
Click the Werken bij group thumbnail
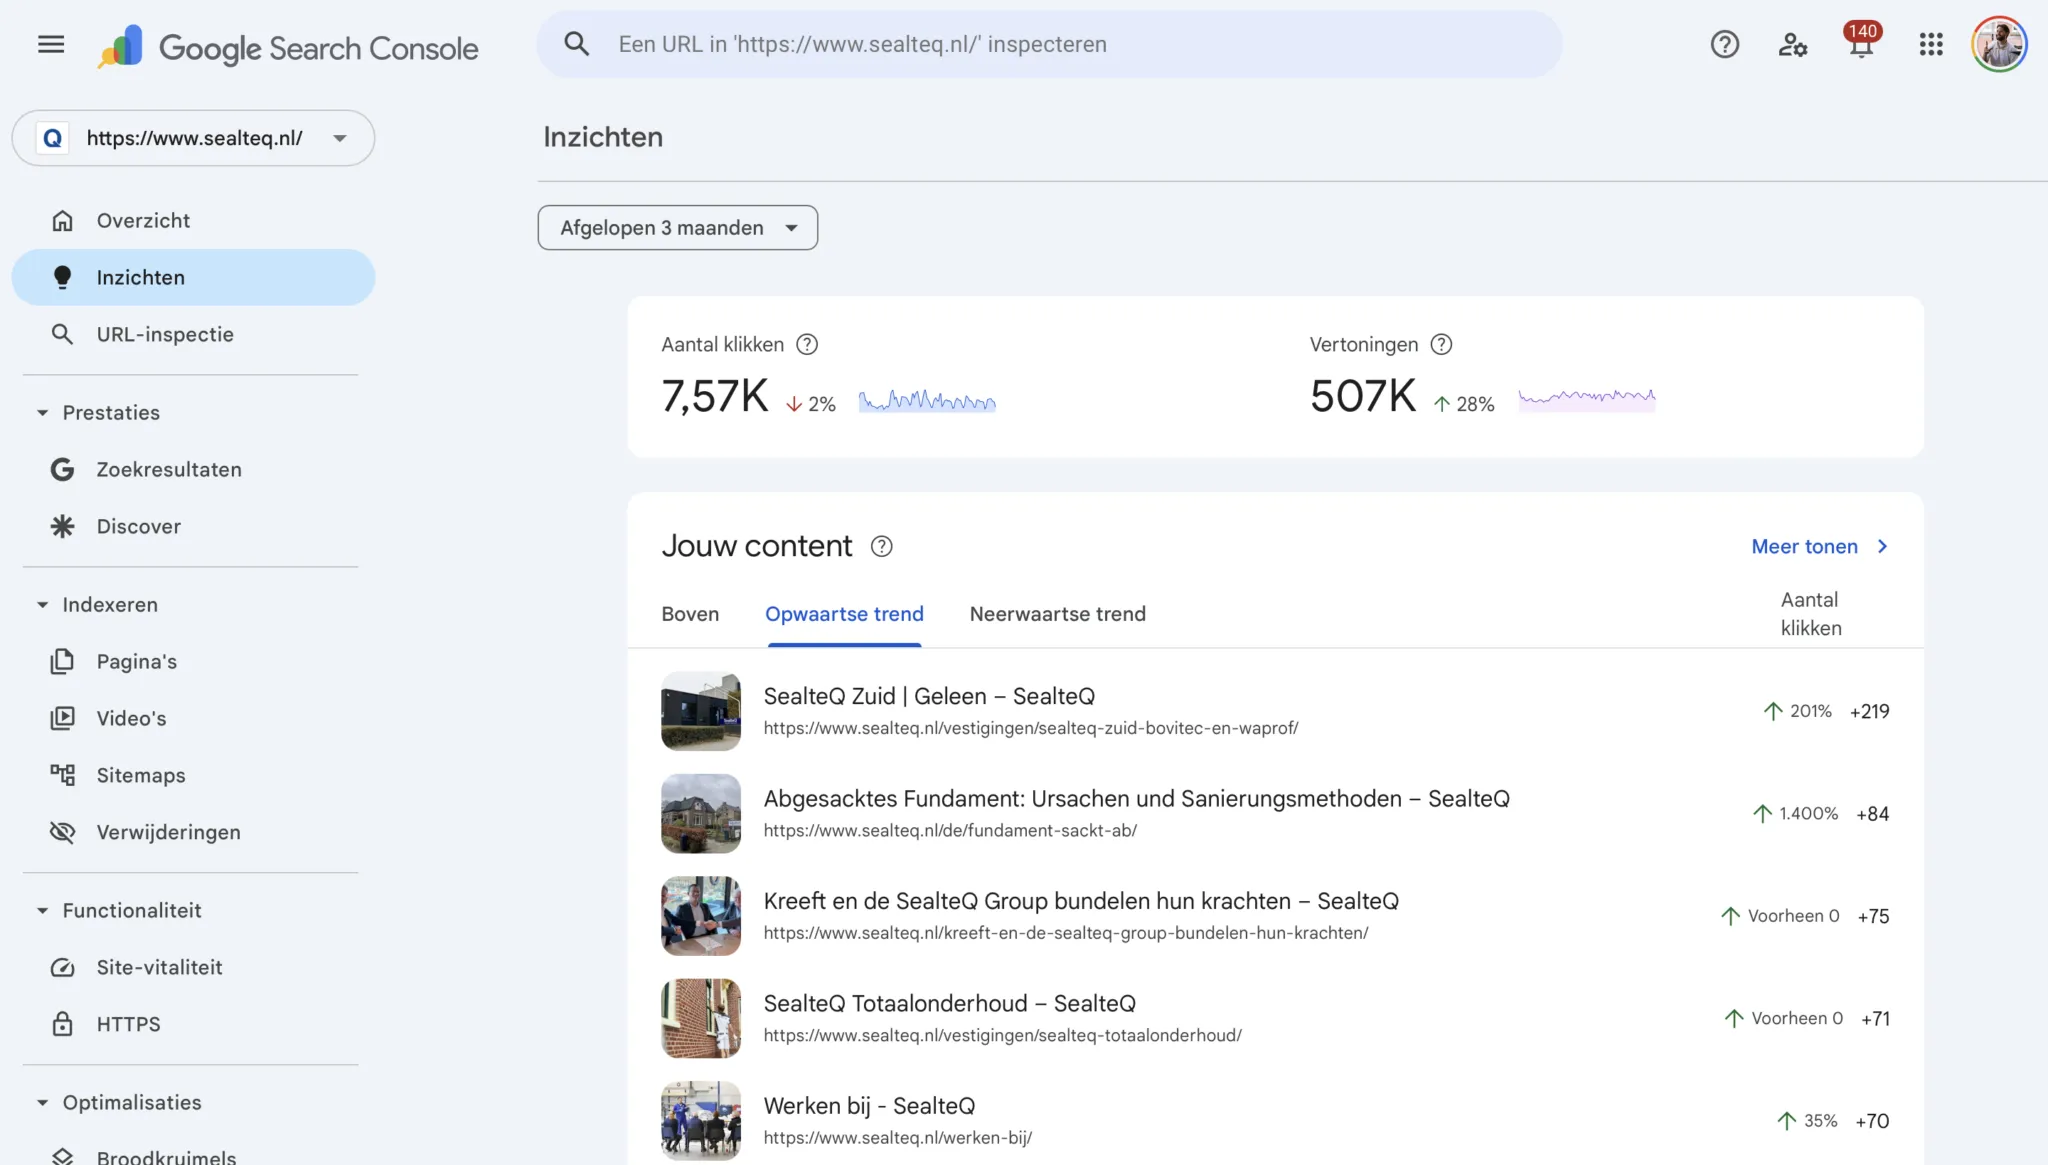tap(701, 1120)
